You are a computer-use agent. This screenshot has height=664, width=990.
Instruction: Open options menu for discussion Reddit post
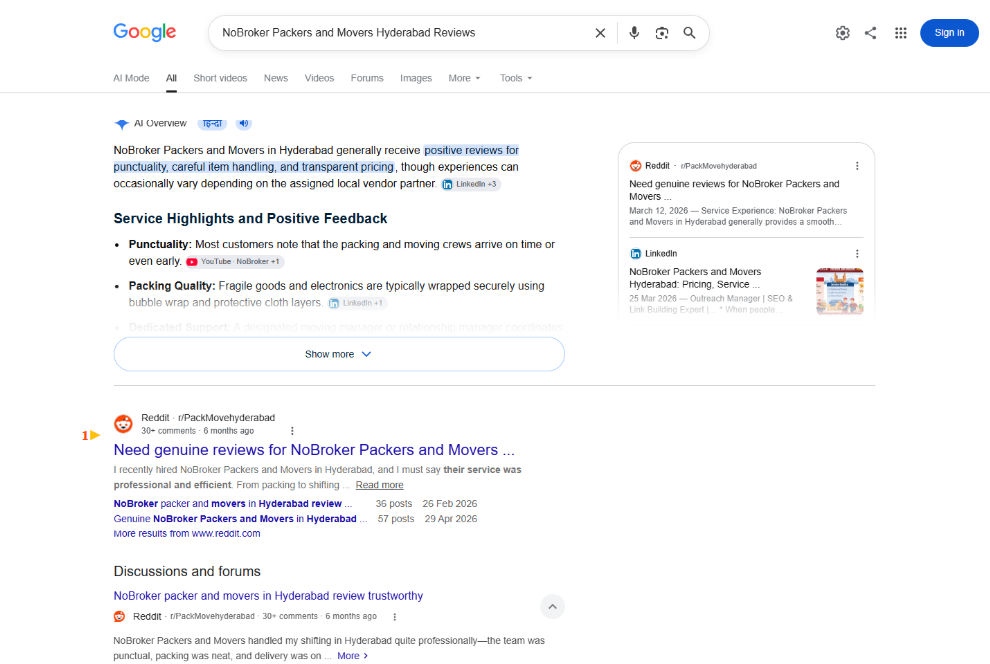395,617
